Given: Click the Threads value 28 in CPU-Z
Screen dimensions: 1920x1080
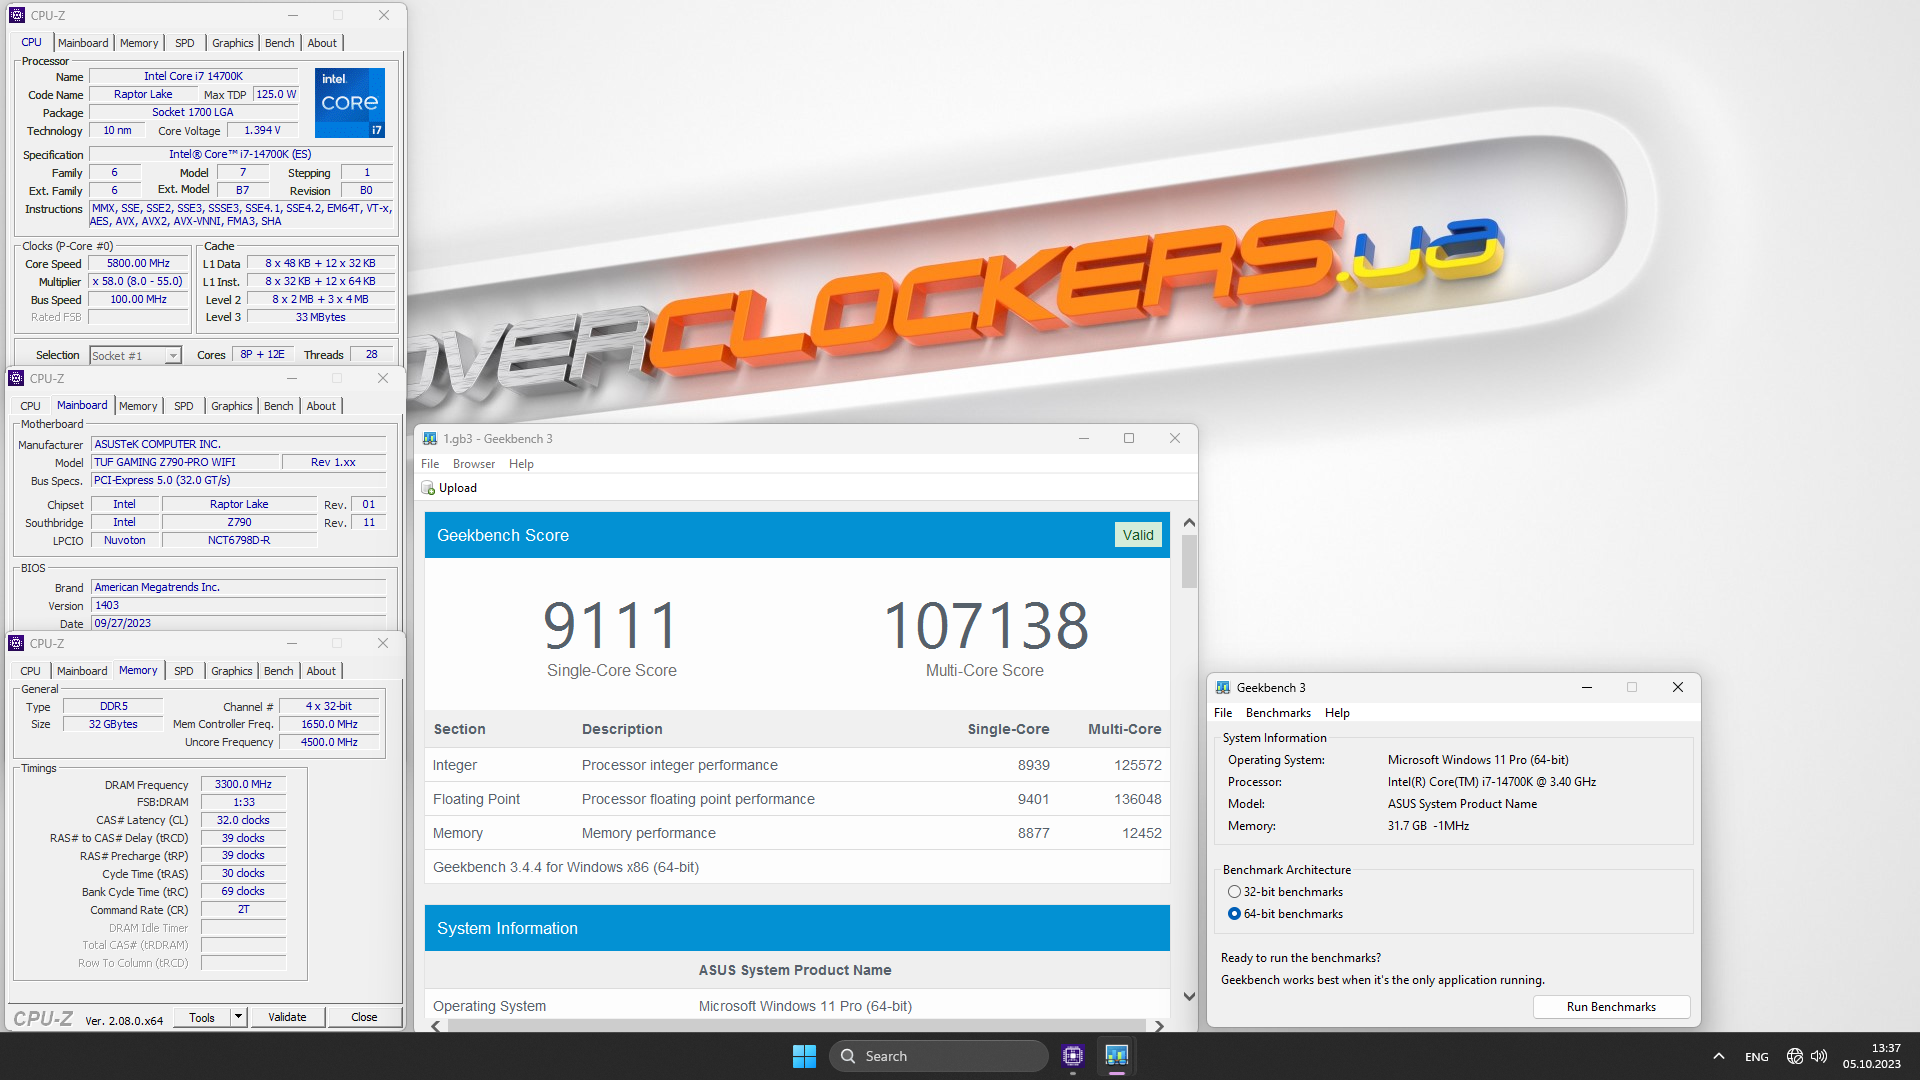Looking at the screenshot, I should 371,355.
